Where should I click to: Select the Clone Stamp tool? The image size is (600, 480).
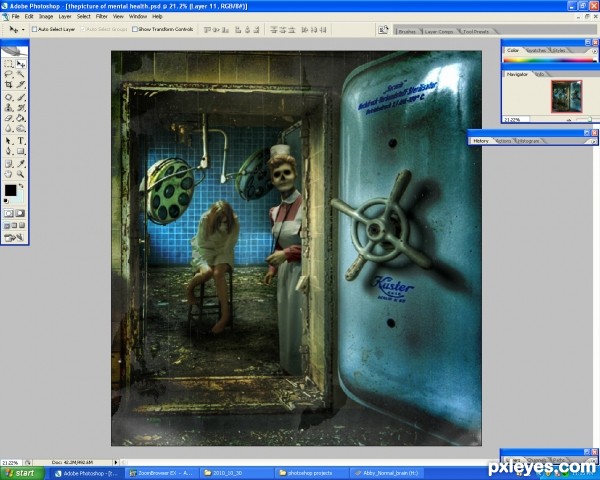[x=9, y=108]
